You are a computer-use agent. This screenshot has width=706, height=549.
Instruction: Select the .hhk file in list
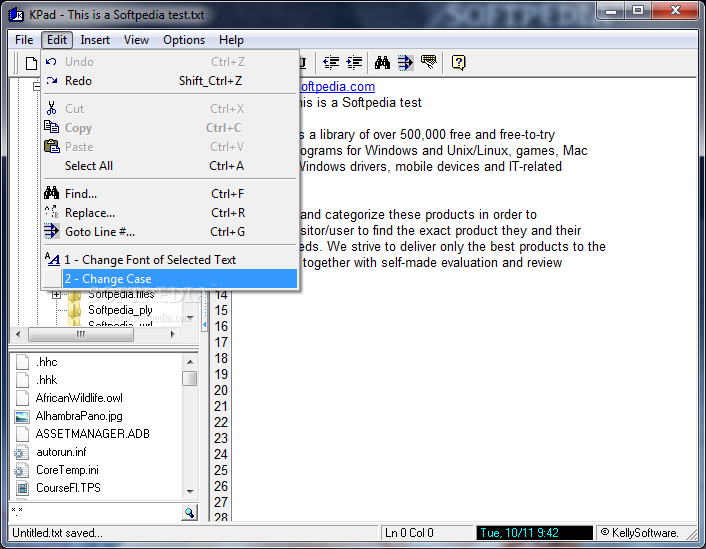click(46, 380)
